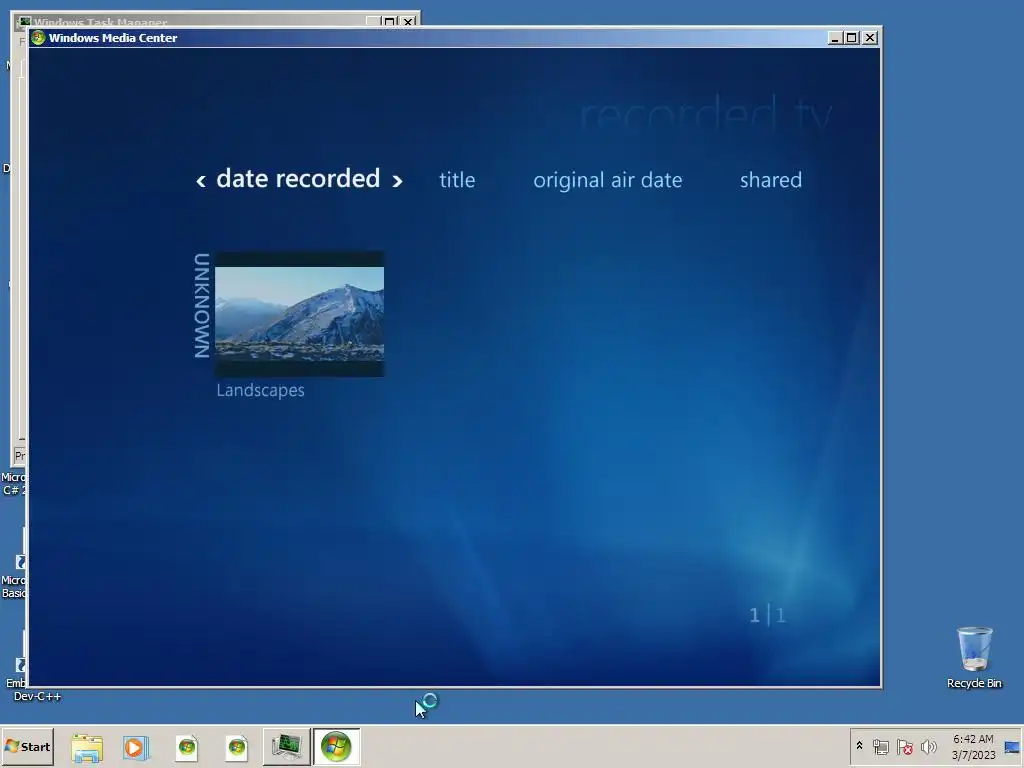Launch Windows Media Player from taskbar
Viewport: 1024px width, 768px height.
click(x=136, y=747)
